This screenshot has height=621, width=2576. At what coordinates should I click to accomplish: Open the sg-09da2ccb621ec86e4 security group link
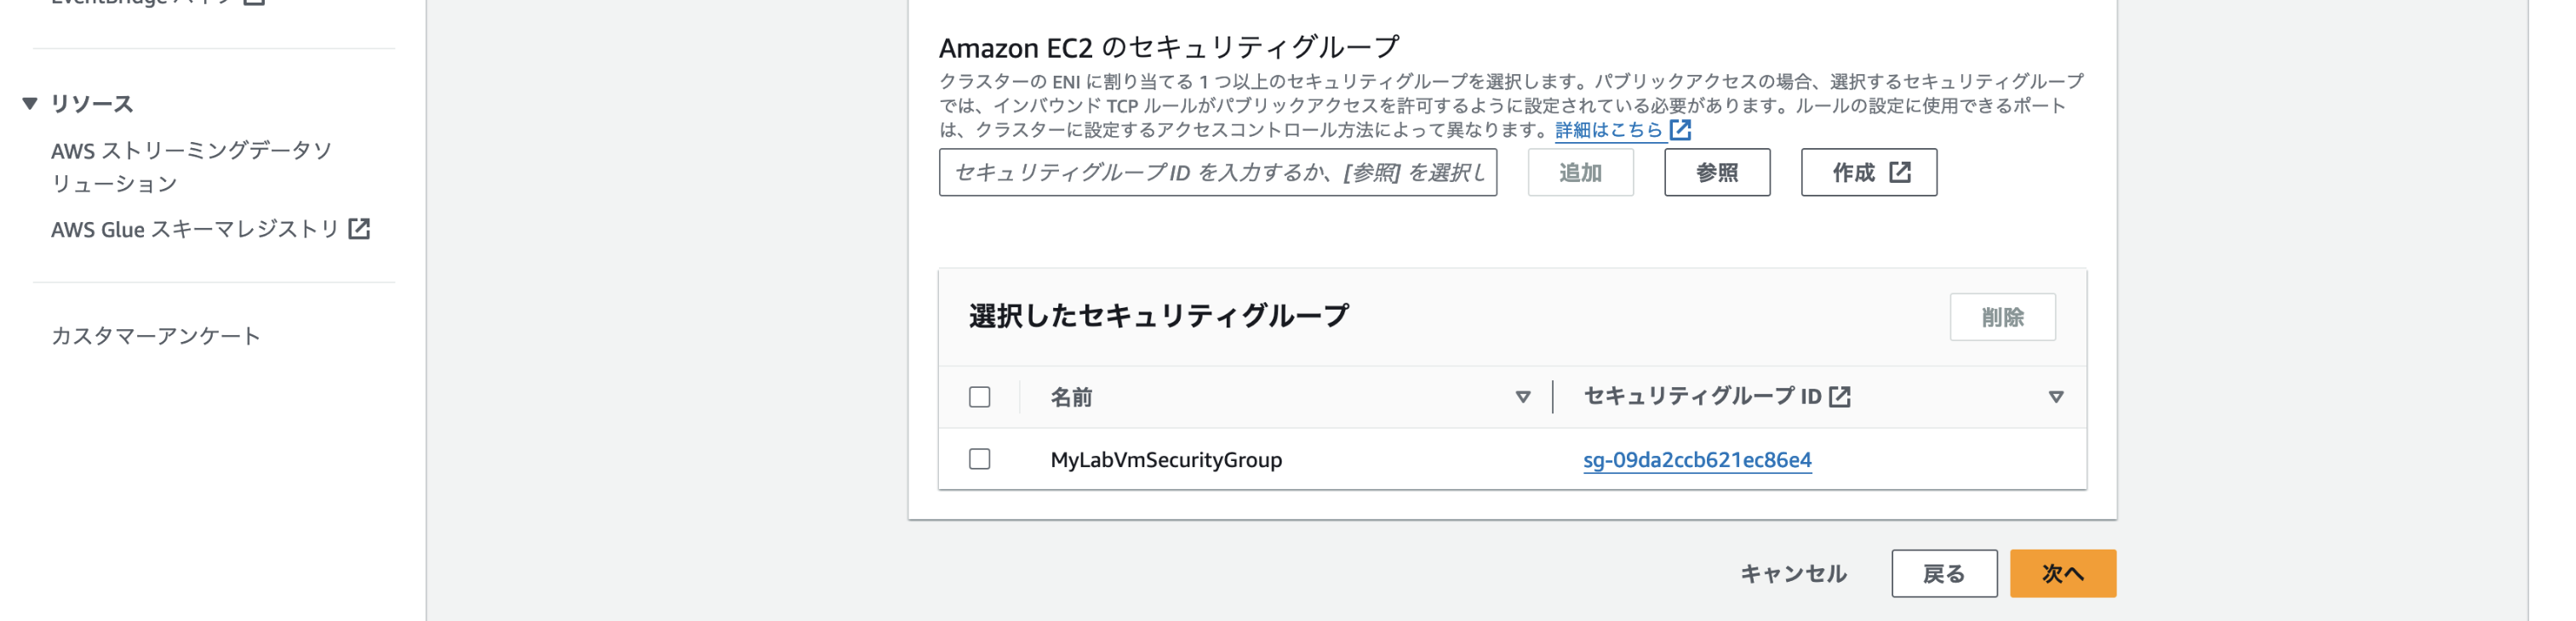coord(1696,460)
